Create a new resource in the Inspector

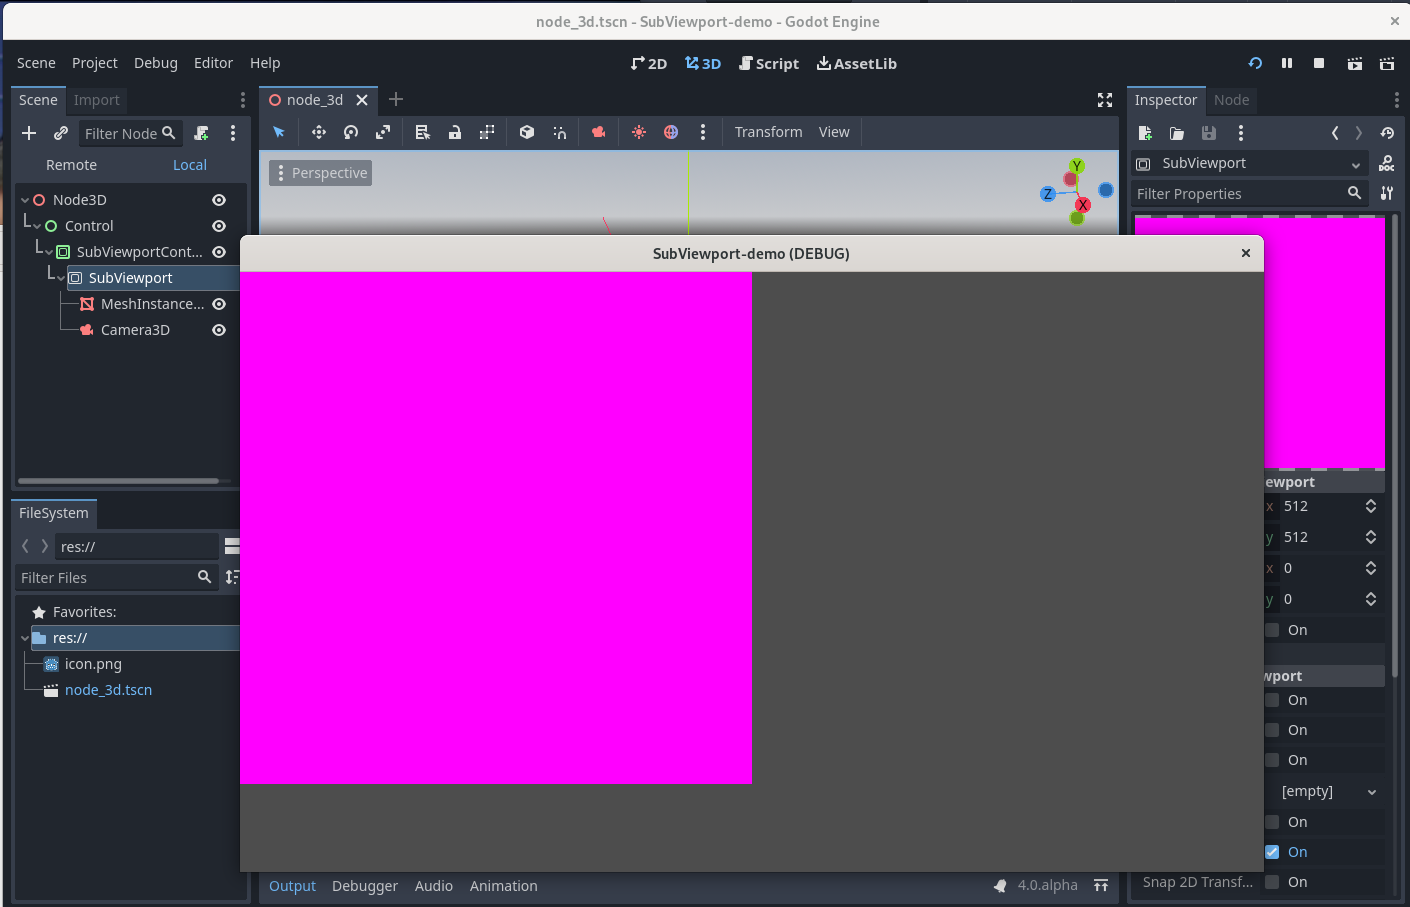click(1144, 133)
